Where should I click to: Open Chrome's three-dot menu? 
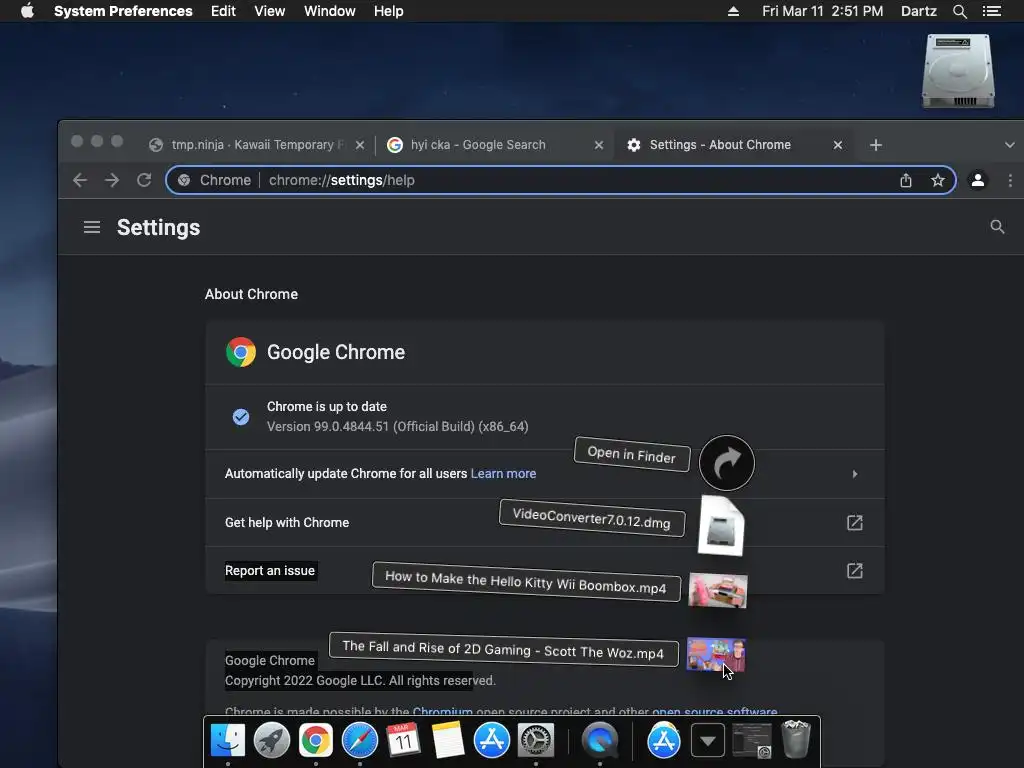[1010, 180]
